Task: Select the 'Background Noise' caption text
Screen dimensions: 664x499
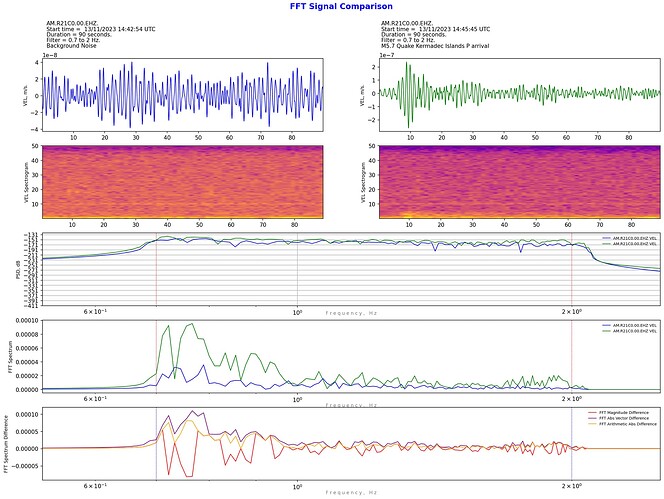Action: 71,46
